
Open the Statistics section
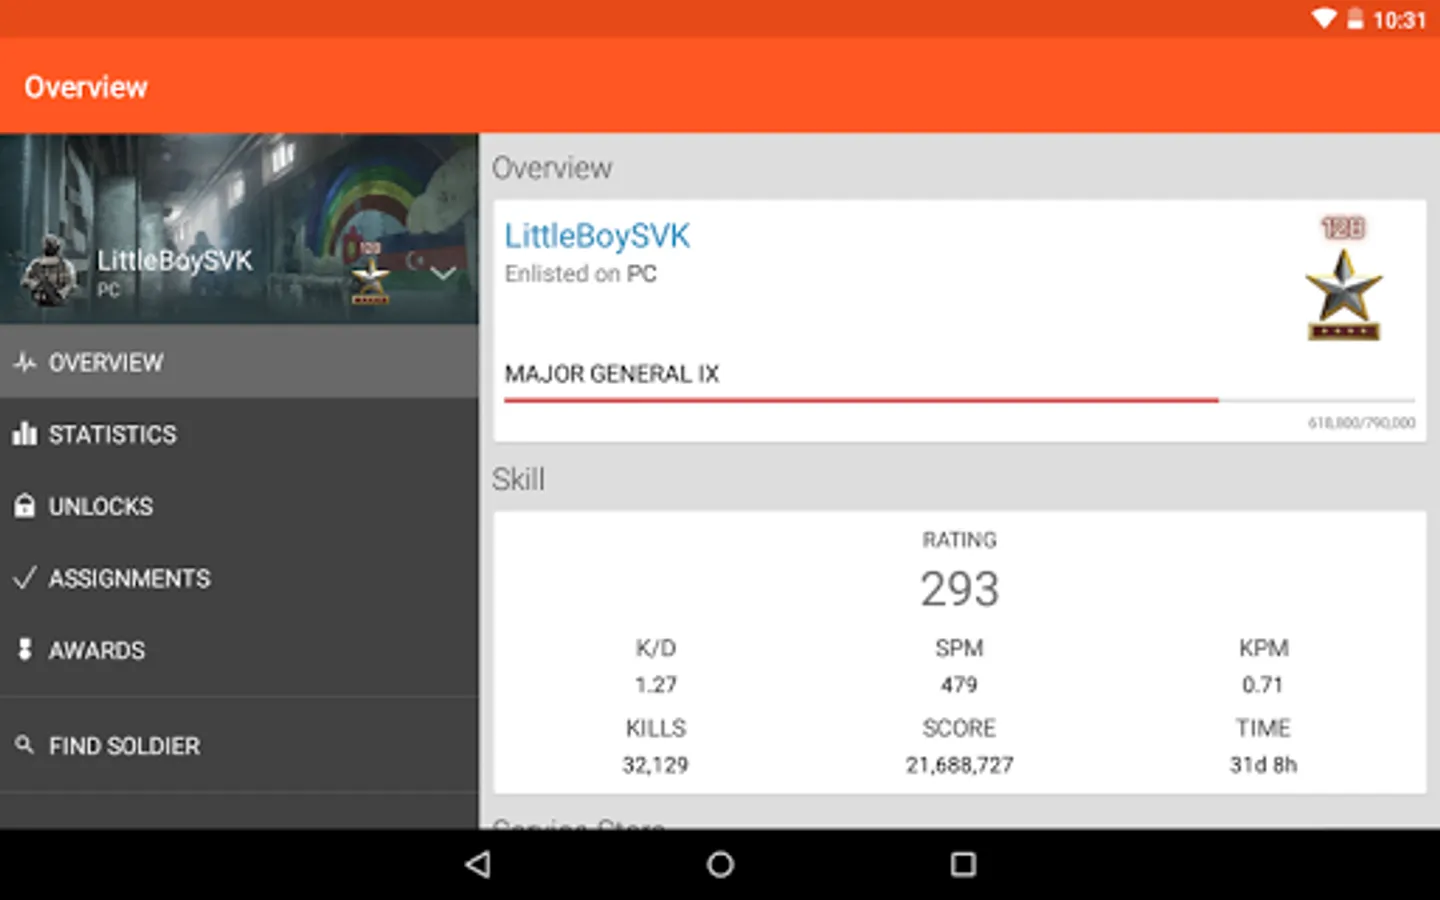(239, 434)
